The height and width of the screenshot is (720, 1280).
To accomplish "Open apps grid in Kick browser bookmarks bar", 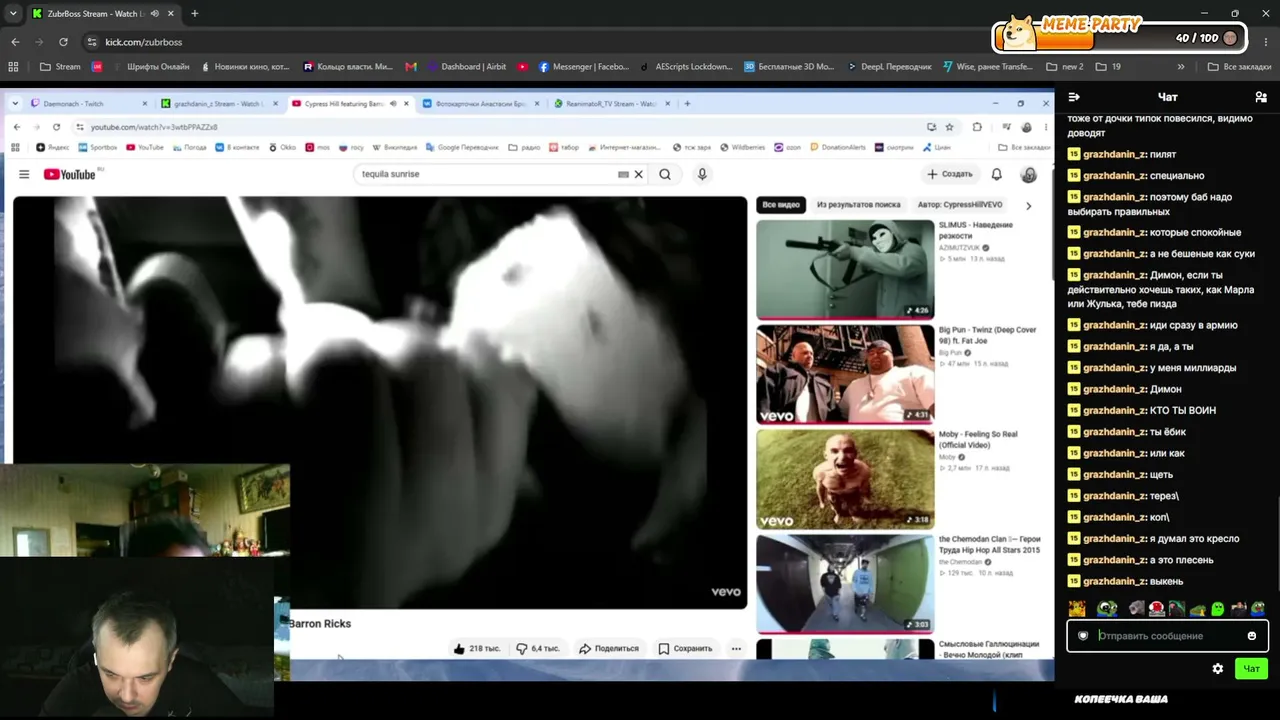I will click(x=13, y=67).
